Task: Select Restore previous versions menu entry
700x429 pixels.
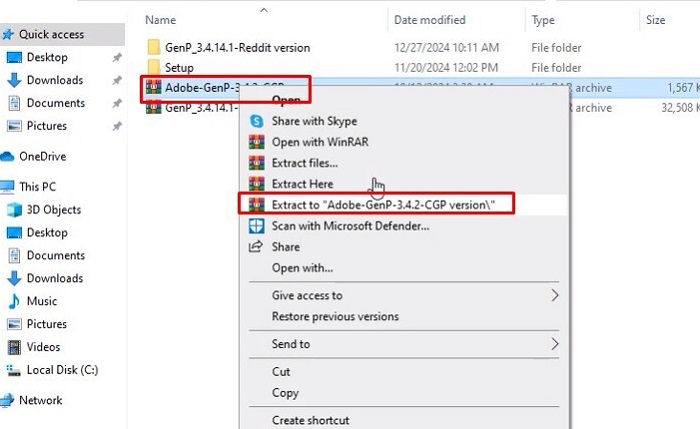Action: [x=335, y=316]
